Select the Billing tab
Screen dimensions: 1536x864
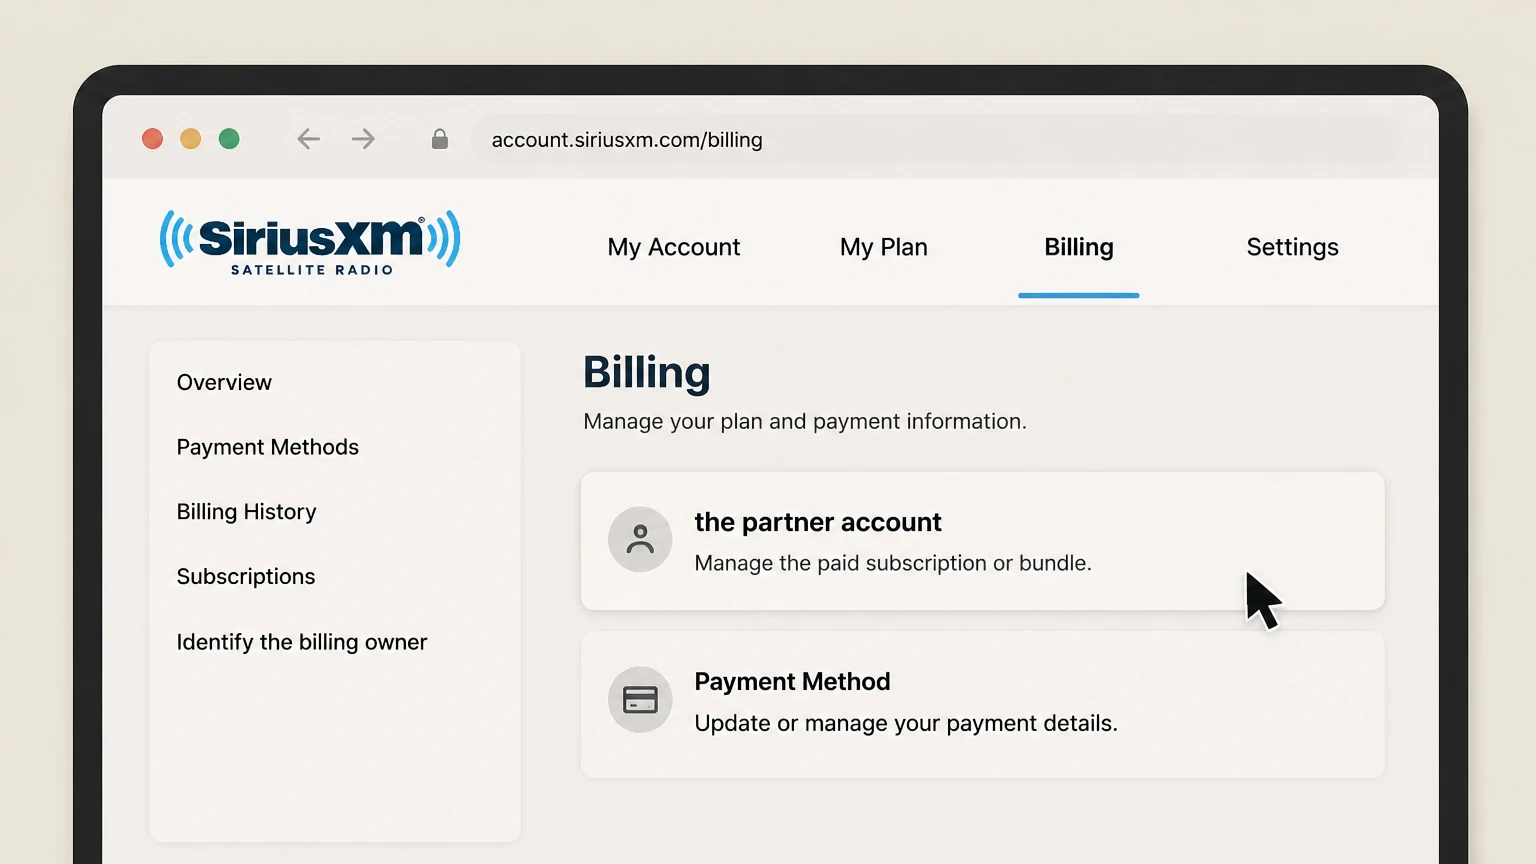[1079, 247]
